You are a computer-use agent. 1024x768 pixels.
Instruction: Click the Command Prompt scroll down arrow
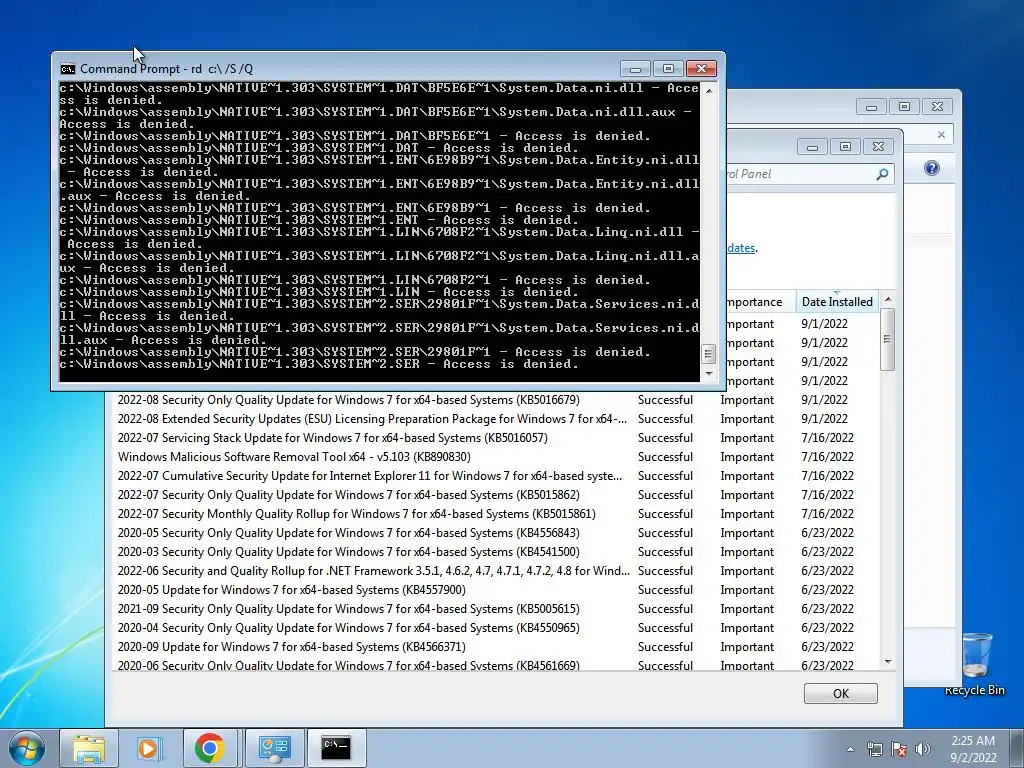[x=709, y=374]
